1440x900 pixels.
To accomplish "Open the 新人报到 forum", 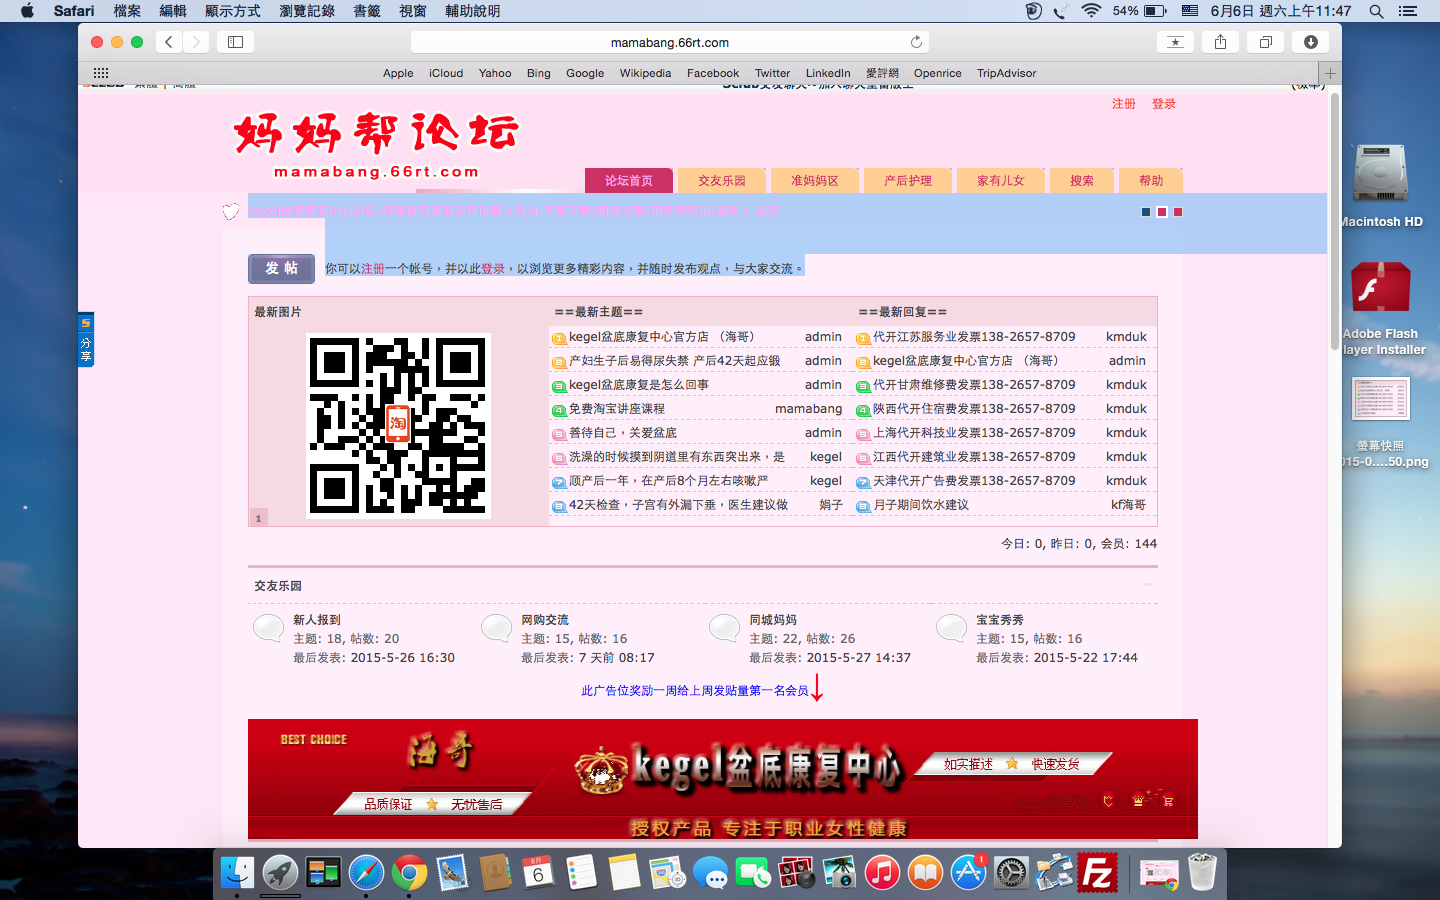I will (317, 620).
